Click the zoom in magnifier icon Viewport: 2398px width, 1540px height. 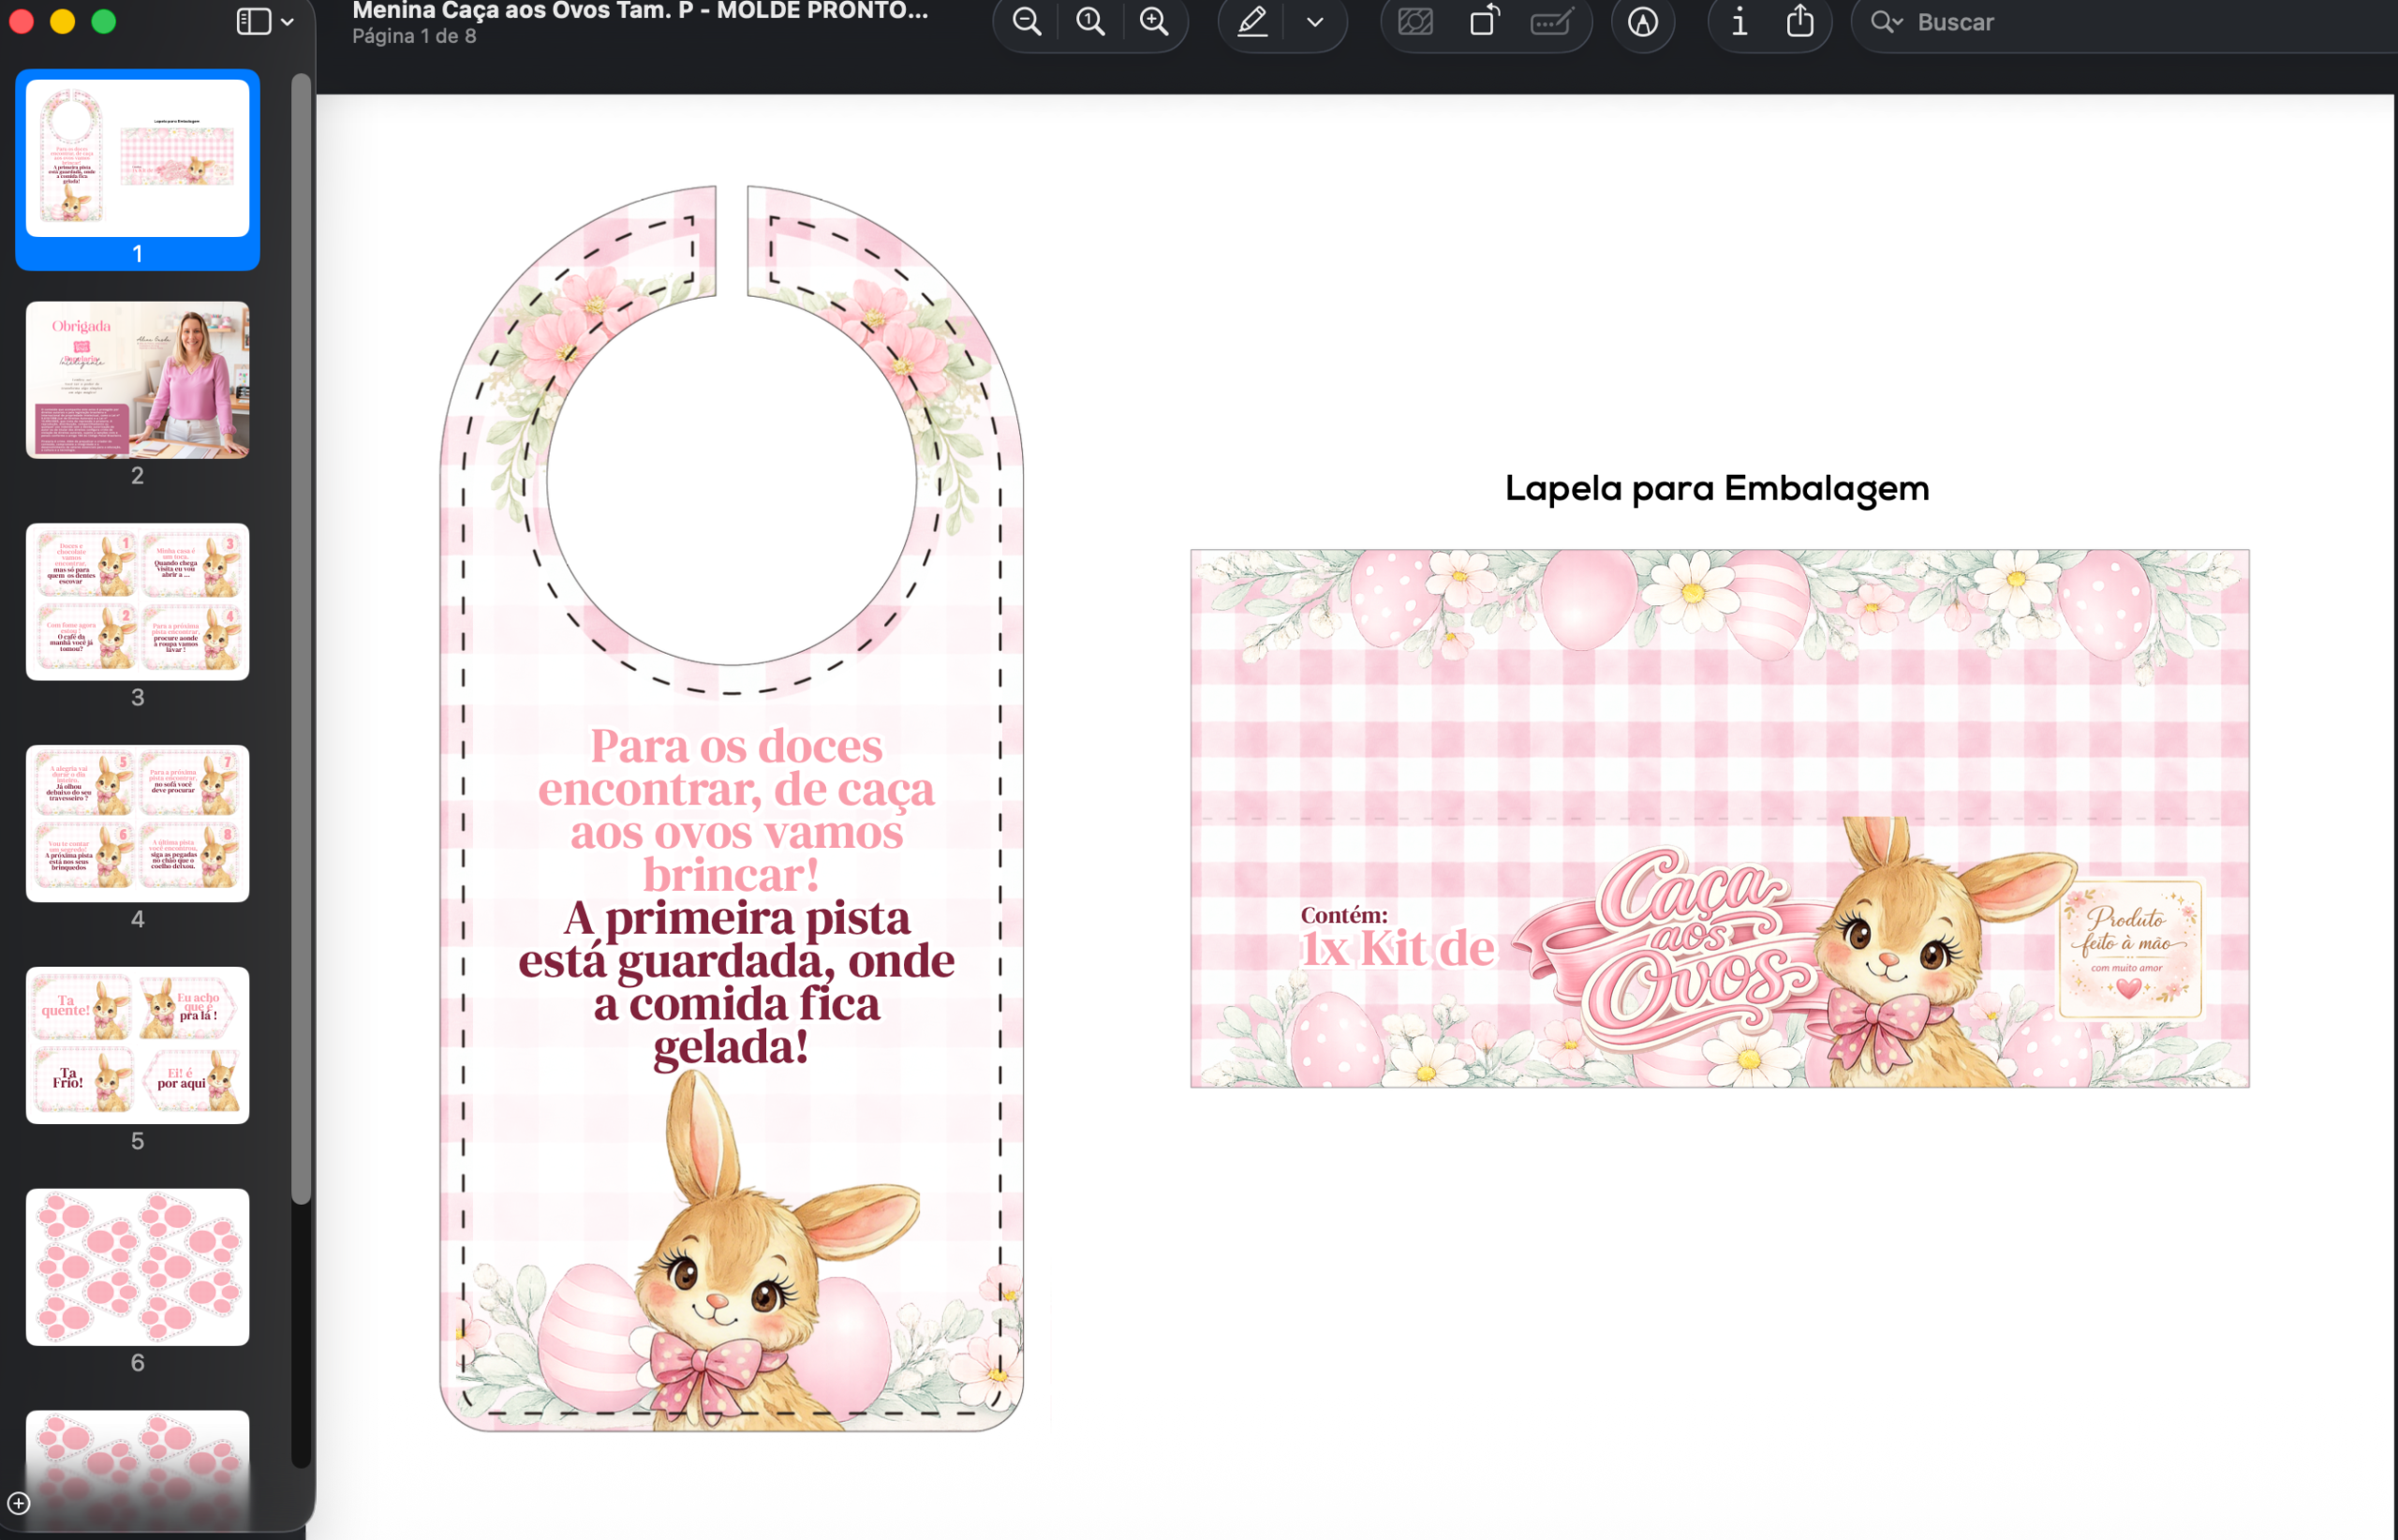click(x=1154, y=22)
